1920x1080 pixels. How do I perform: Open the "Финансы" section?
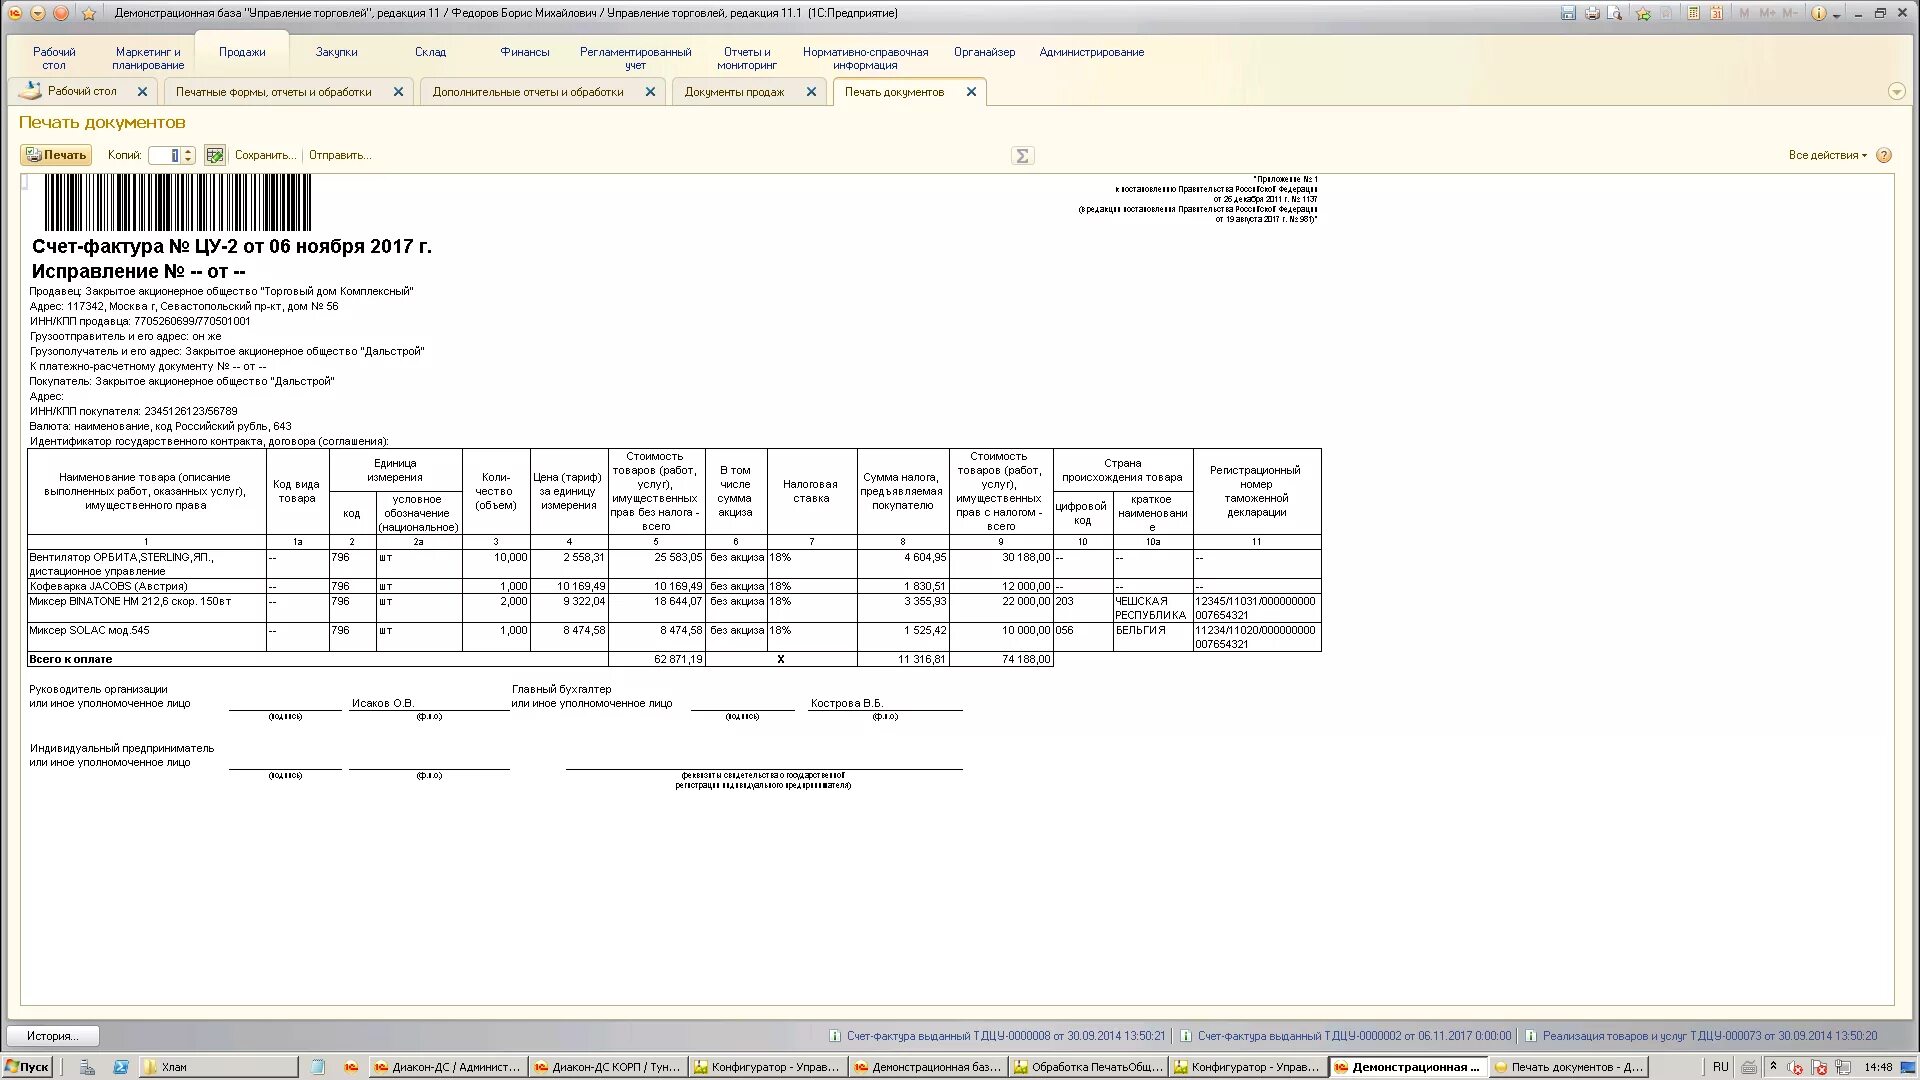pyautogui.click(x=525, y=52)
